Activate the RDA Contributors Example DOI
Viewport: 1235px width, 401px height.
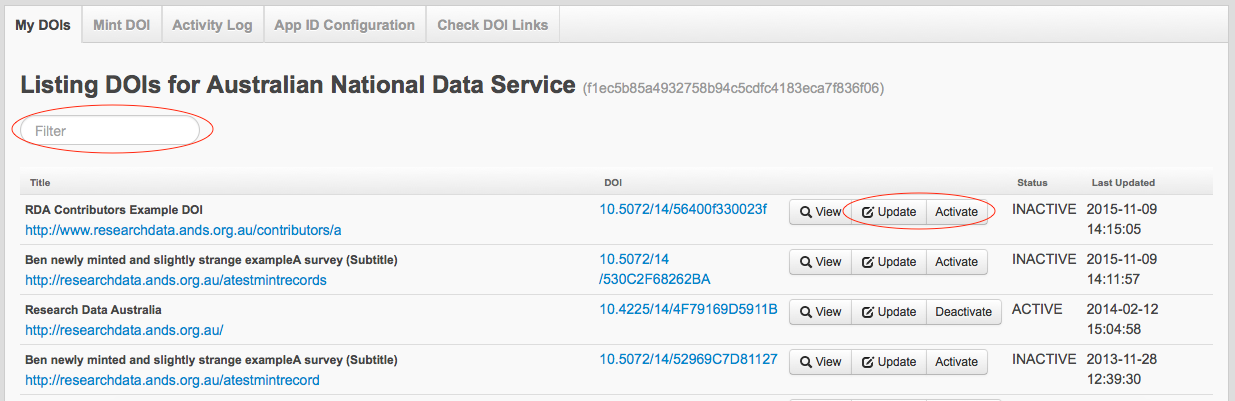[956, 212]
